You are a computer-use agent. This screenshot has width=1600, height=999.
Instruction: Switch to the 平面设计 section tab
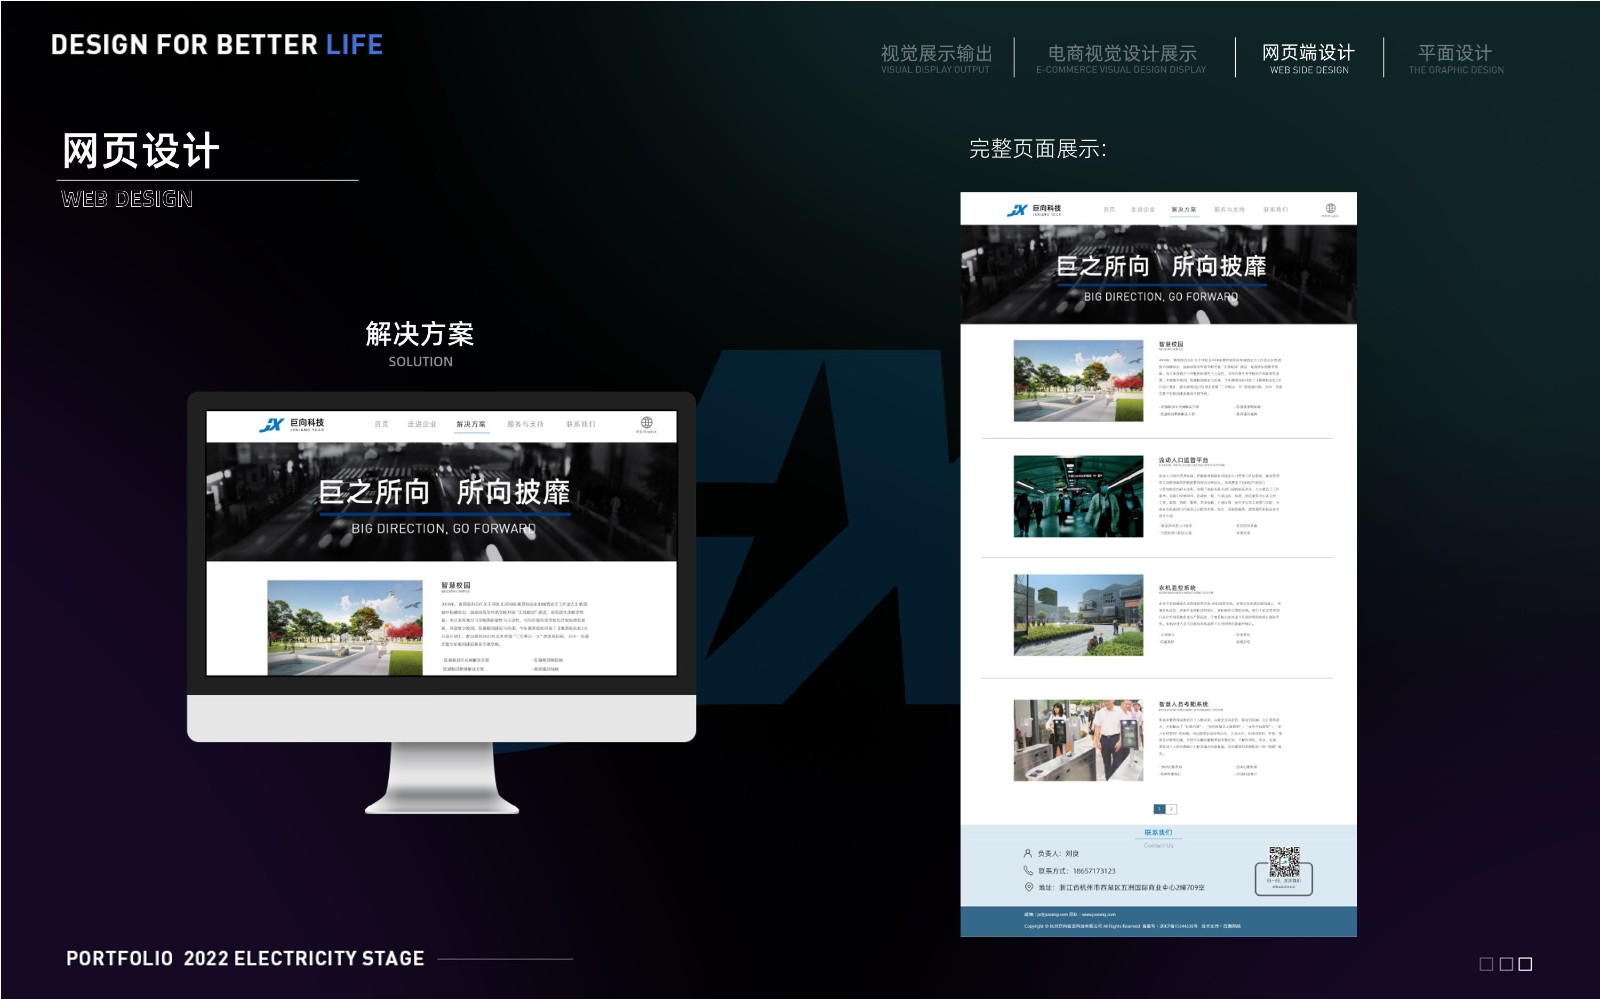(x=1453, y=54)
